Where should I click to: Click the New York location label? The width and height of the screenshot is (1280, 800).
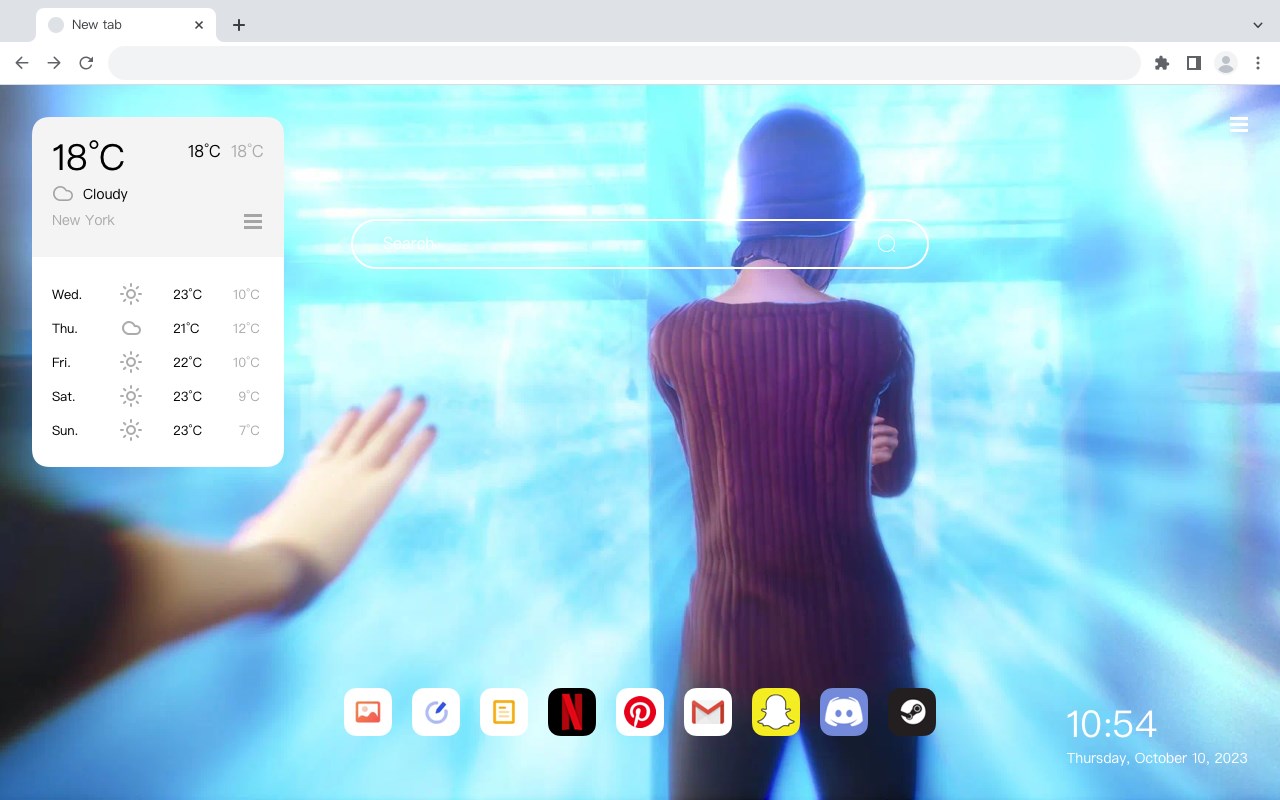pyautogui.click(x=83, y=220)
